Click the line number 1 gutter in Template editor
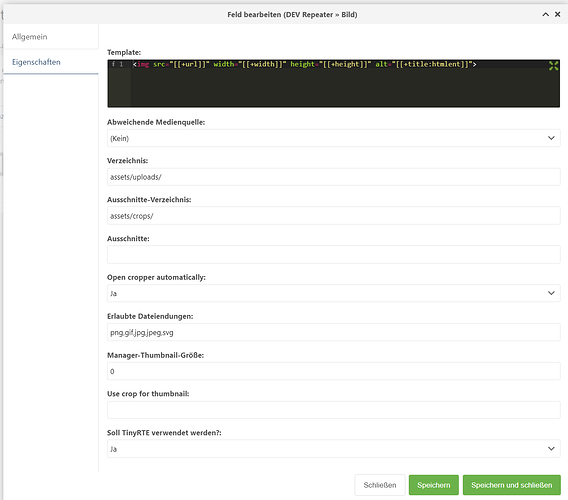 pos(121,64)
